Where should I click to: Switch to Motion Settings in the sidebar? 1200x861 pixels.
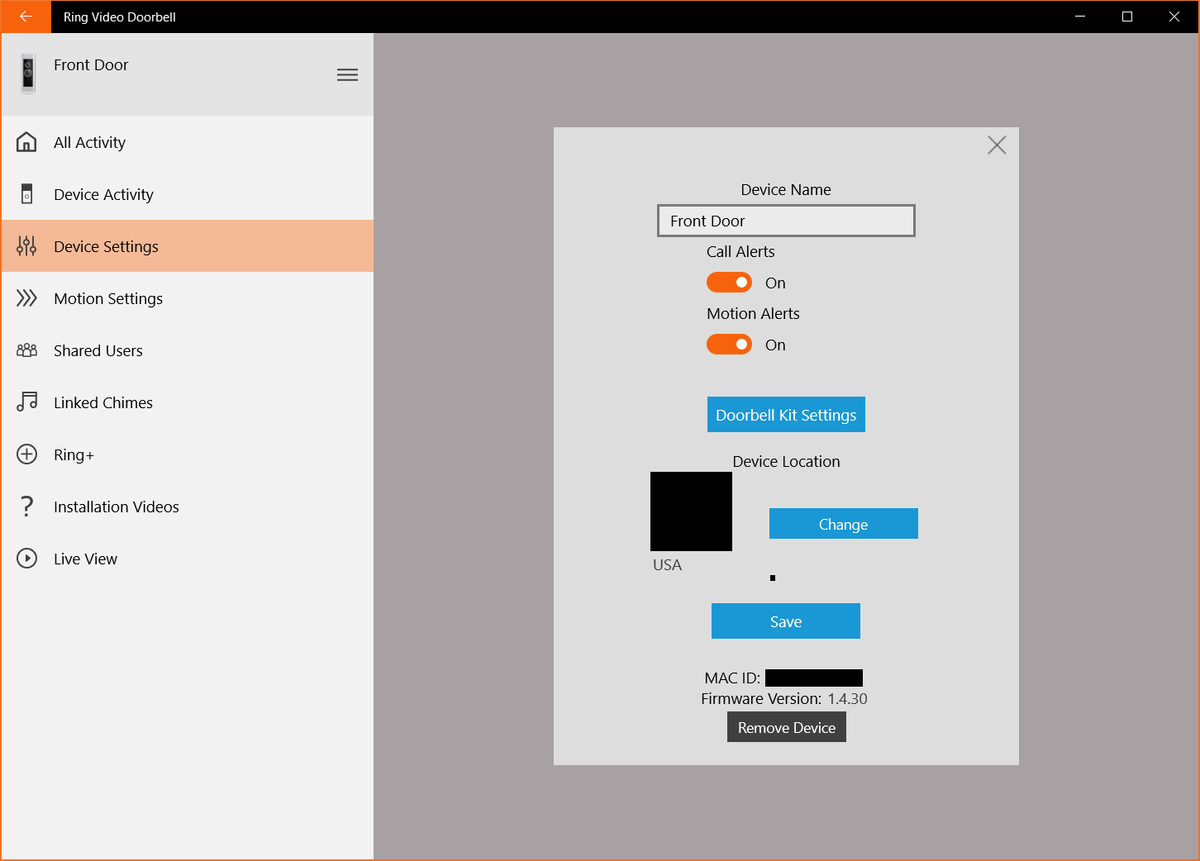click(x=108, y=298)
